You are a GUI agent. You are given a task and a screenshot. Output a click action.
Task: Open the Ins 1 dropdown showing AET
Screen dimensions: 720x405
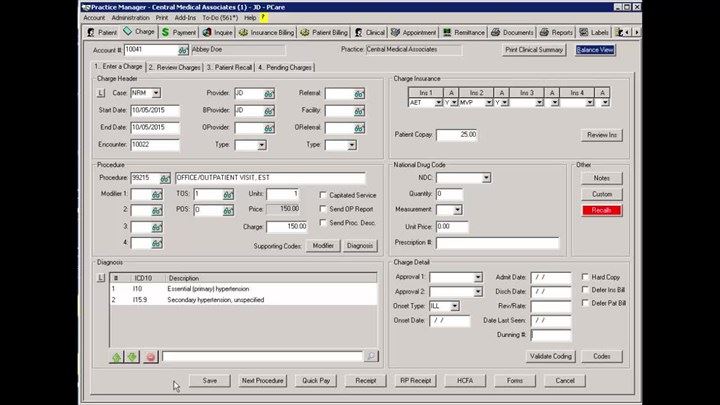tap(439, 103)
